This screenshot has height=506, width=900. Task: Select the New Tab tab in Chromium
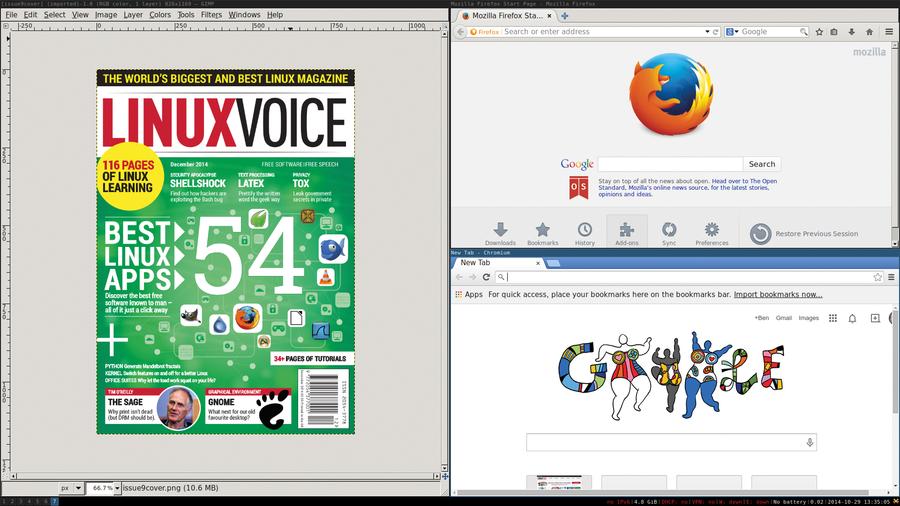pyautogui.click(x=494, y=263)
